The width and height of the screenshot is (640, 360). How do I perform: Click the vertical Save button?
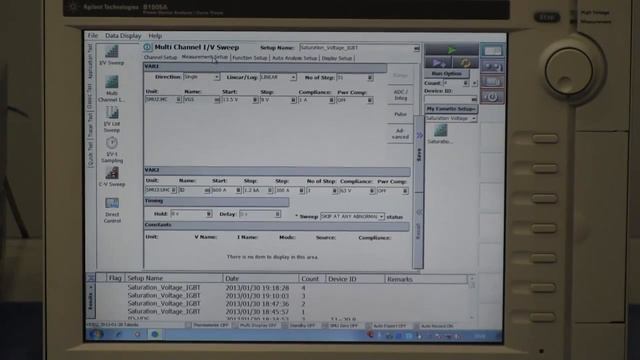pyautogui.click(x=419, y=154)
